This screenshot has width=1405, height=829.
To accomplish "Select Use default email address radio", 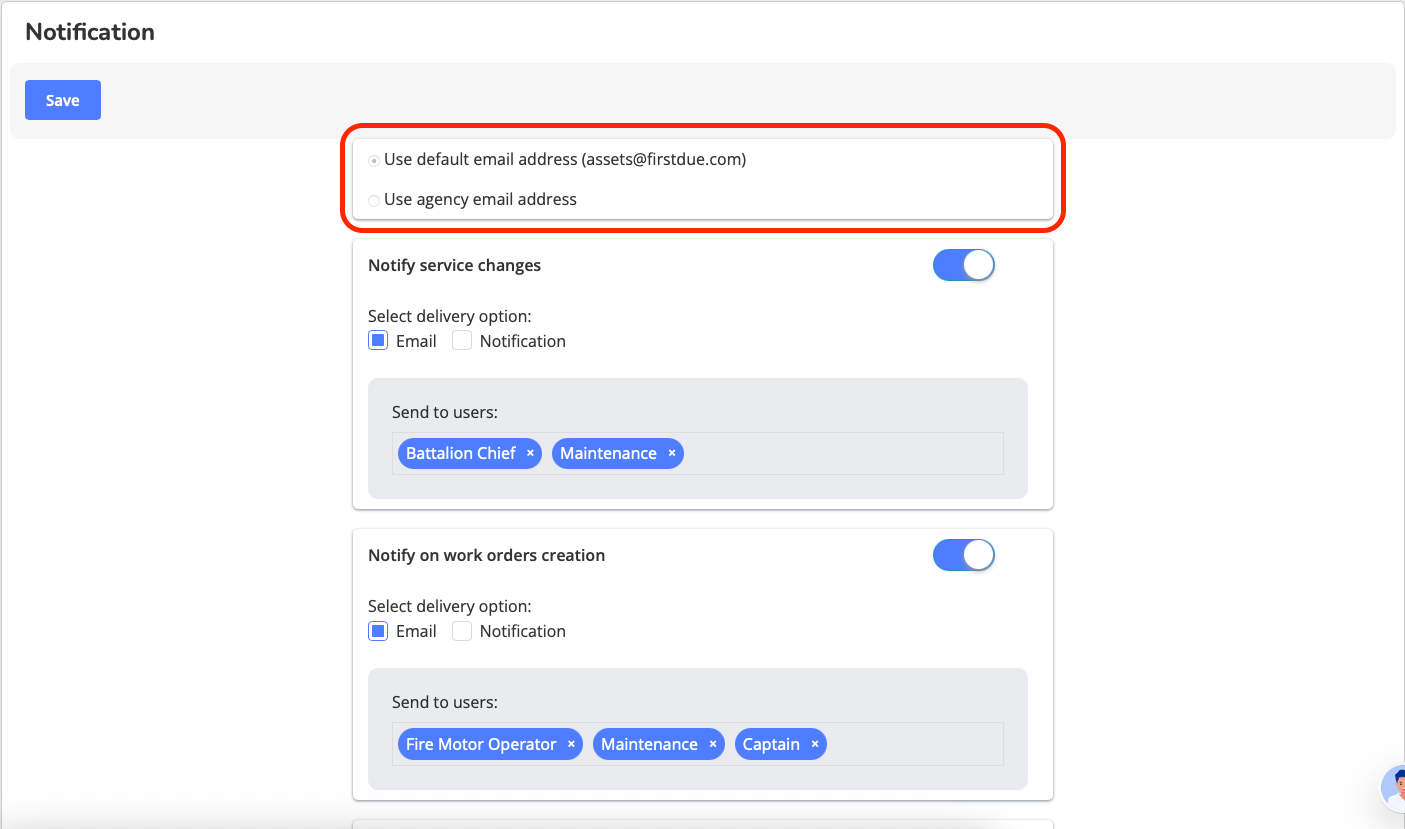I will [x=374, y=160].
